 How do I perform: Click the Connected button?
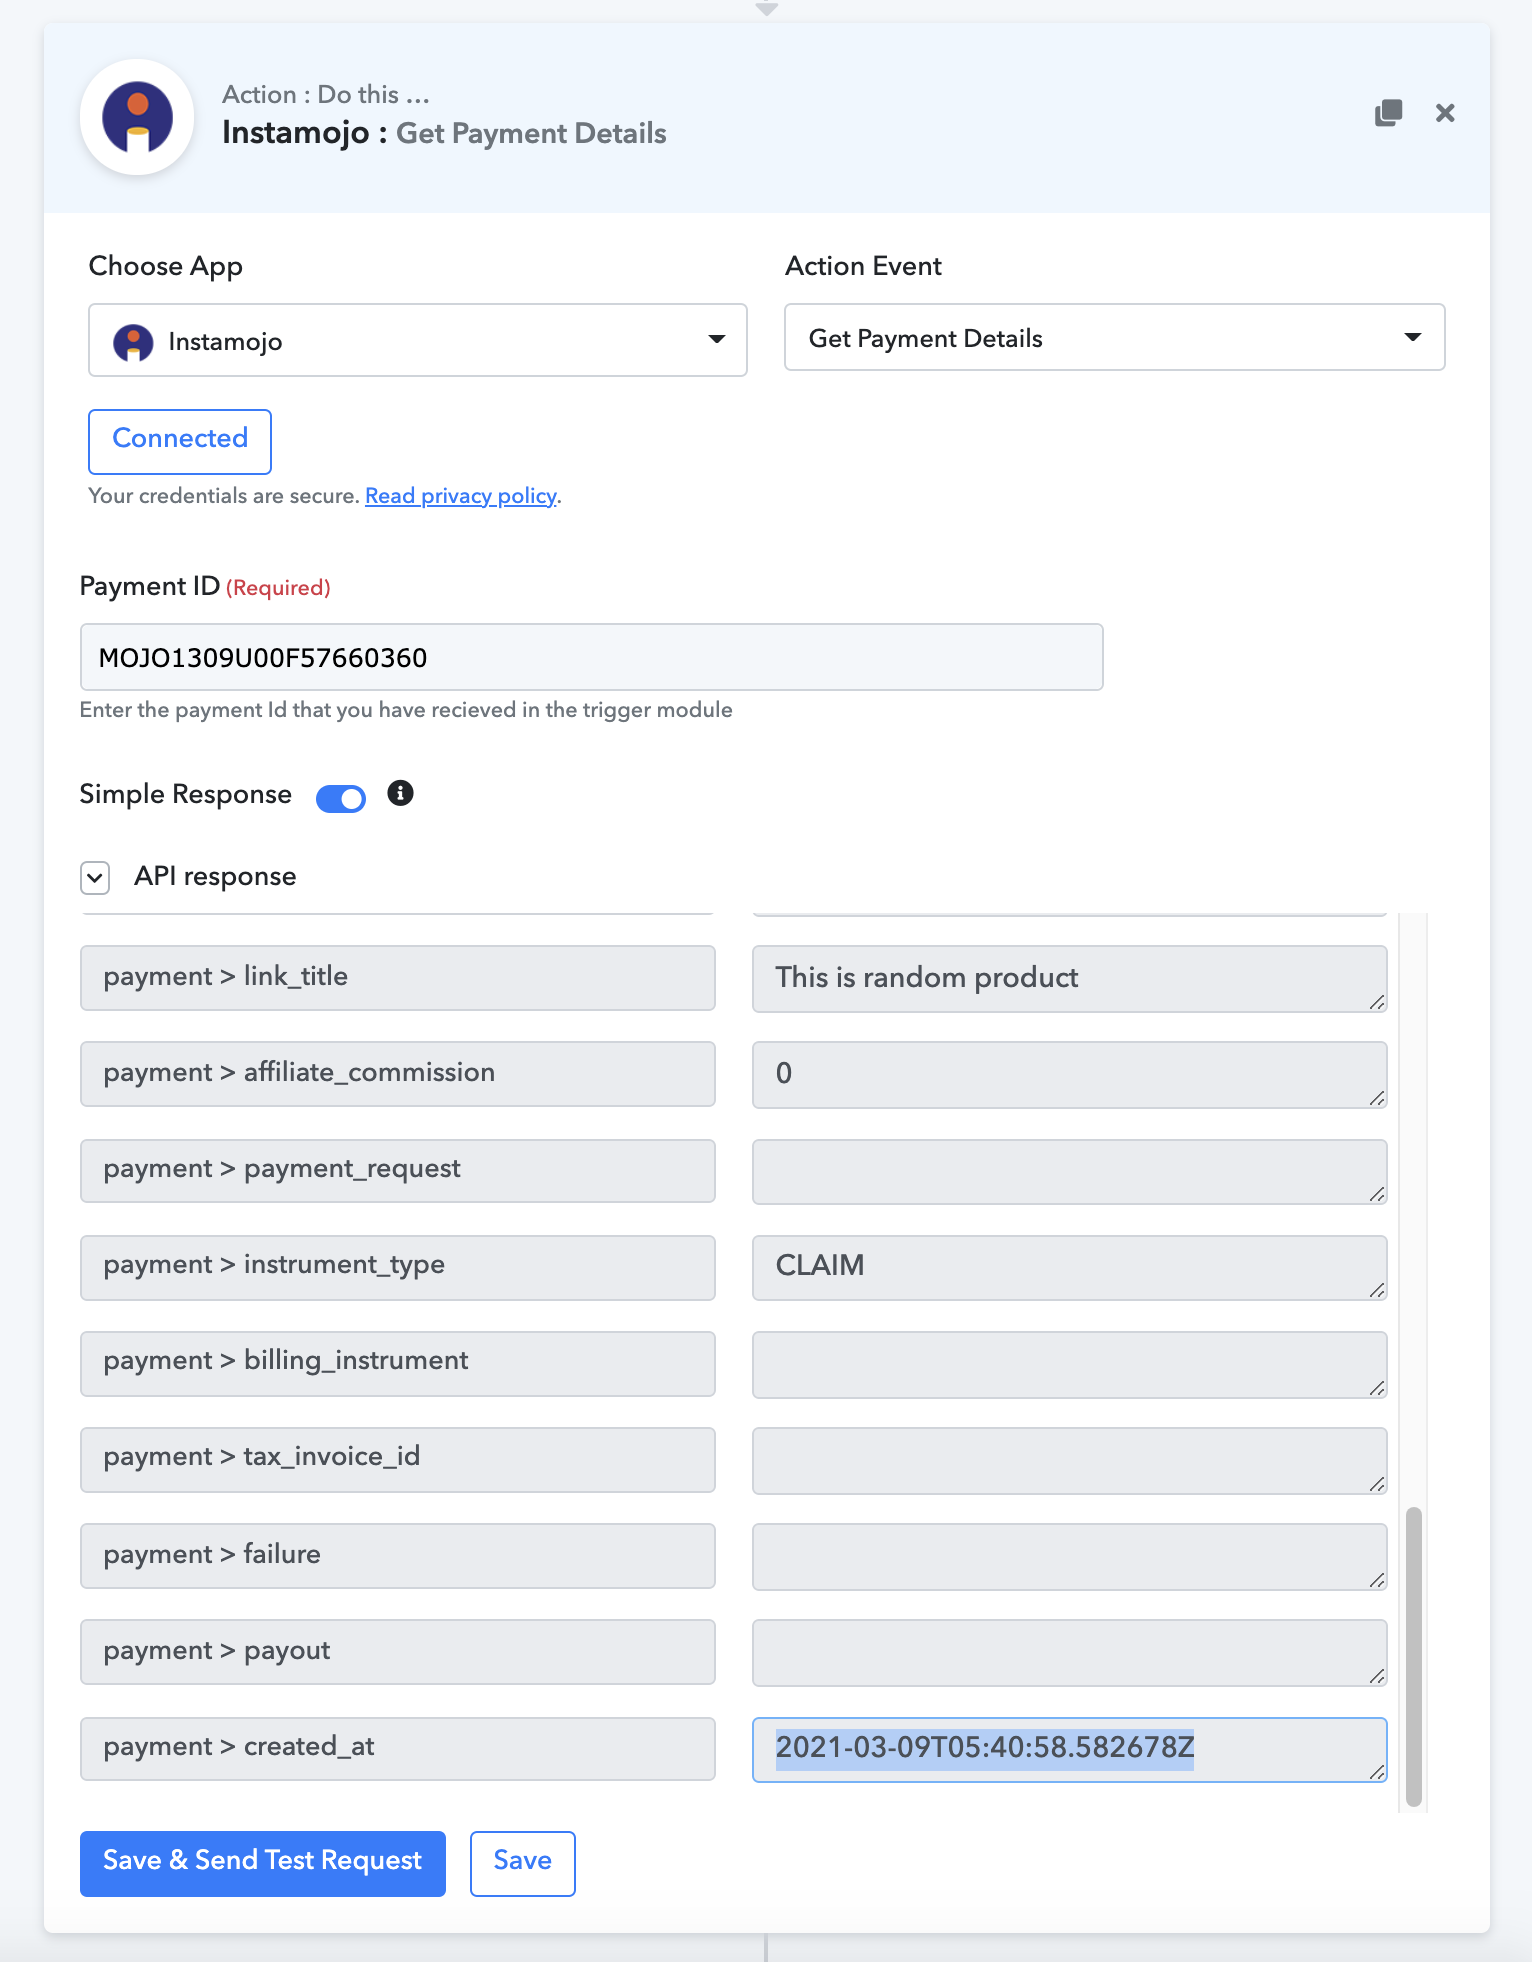(180, 441)
